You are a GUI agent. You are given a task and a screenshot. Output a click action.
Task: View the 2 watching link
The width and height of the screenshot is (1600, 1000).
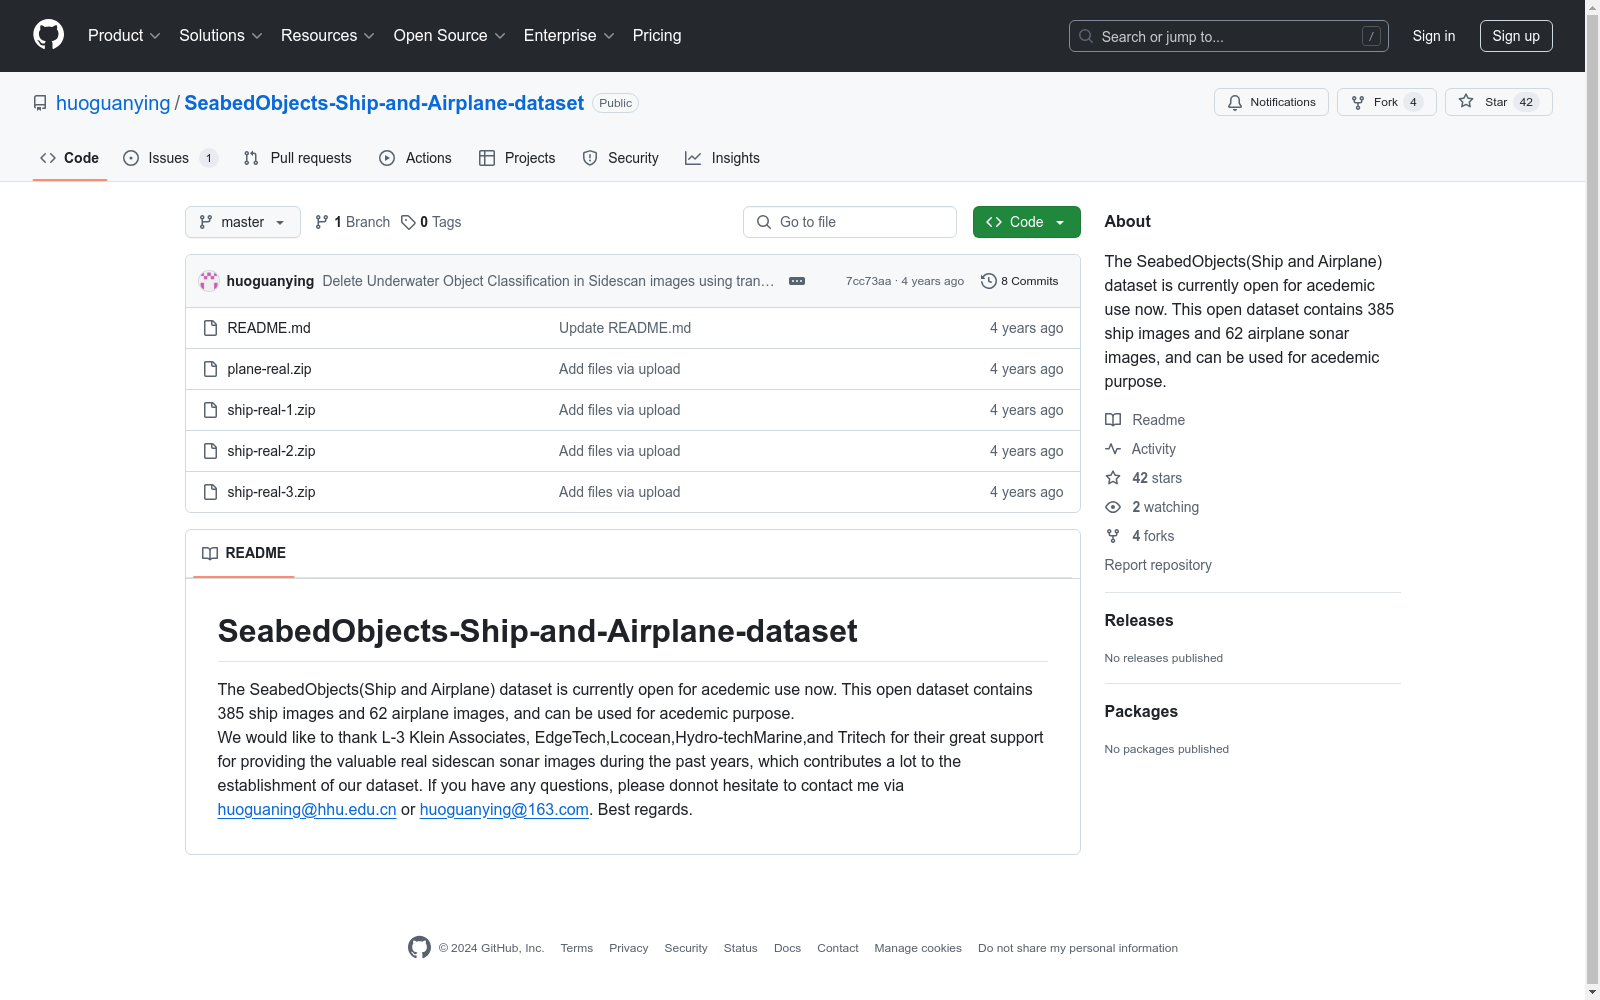(1152, 507)
